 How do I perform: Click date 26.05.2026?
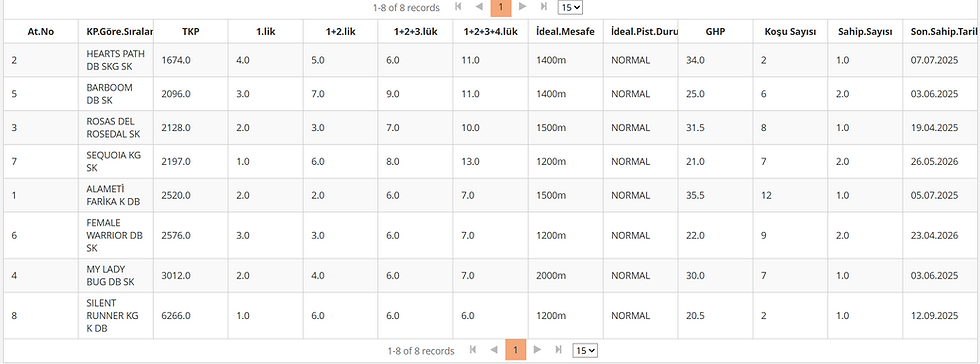[934, 161]
